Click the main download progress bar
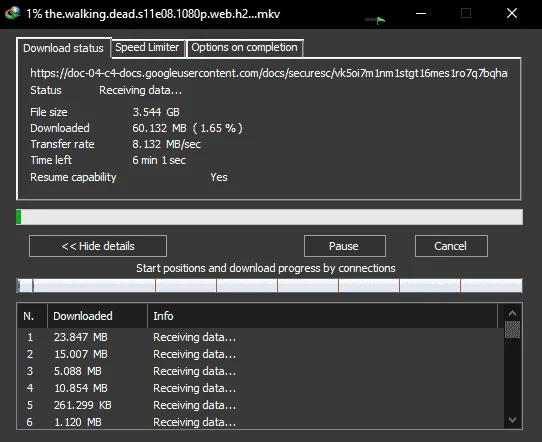Viewport: 542px width, 442px height. pyautogui.click(x=269, y=217)
